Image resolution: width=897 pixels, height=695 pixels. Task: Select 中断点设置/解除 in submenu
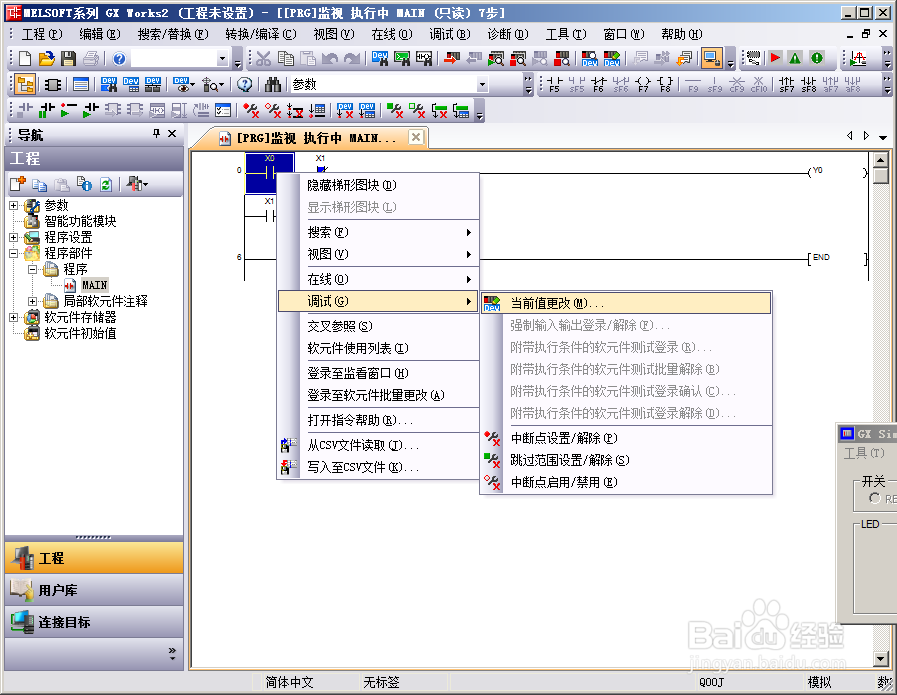click(x=626, y=438)
